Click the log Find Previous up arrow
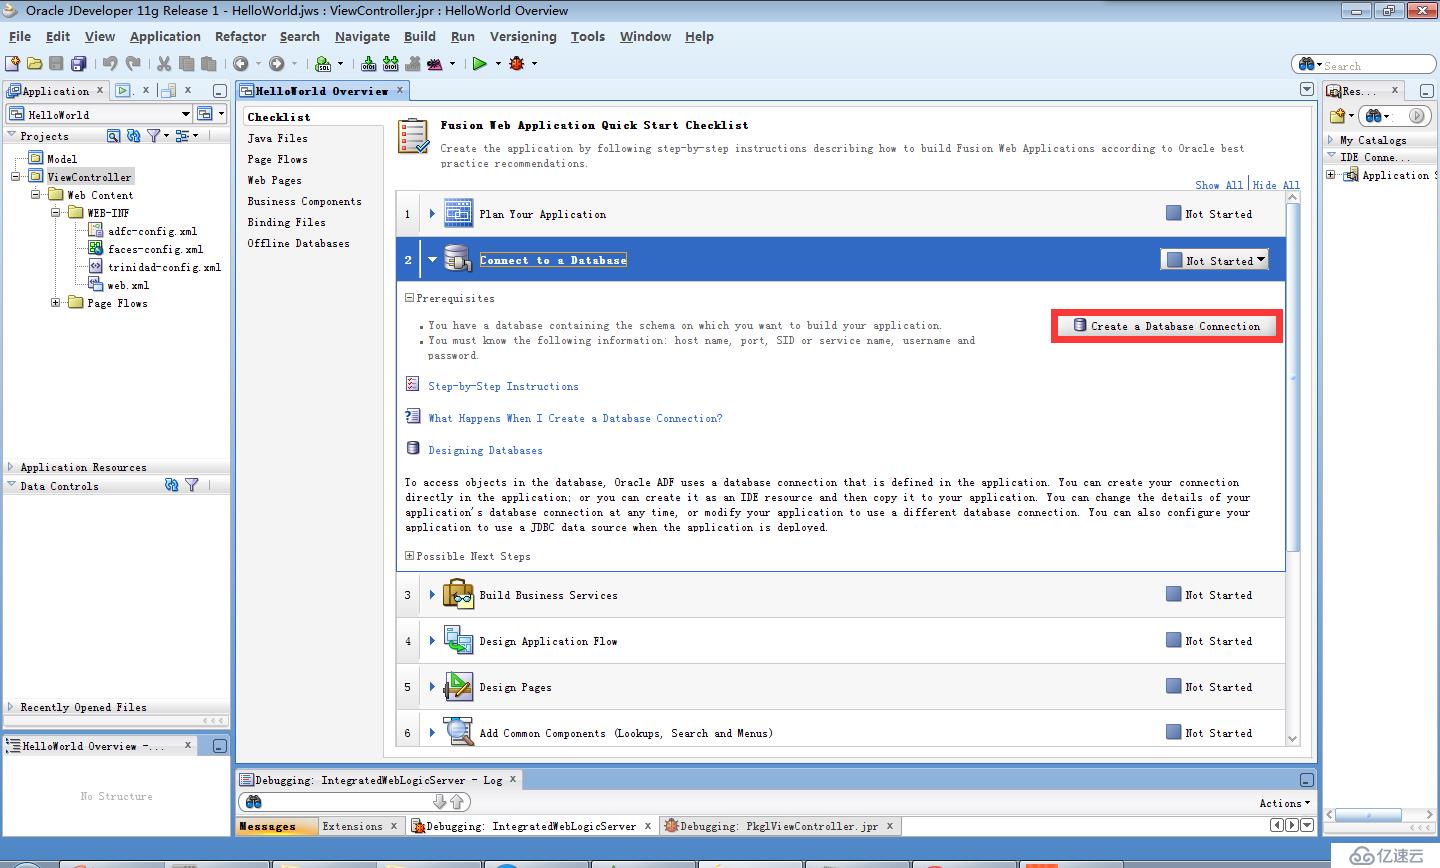Screen dimensions: 1440x868 click(457, 802)
